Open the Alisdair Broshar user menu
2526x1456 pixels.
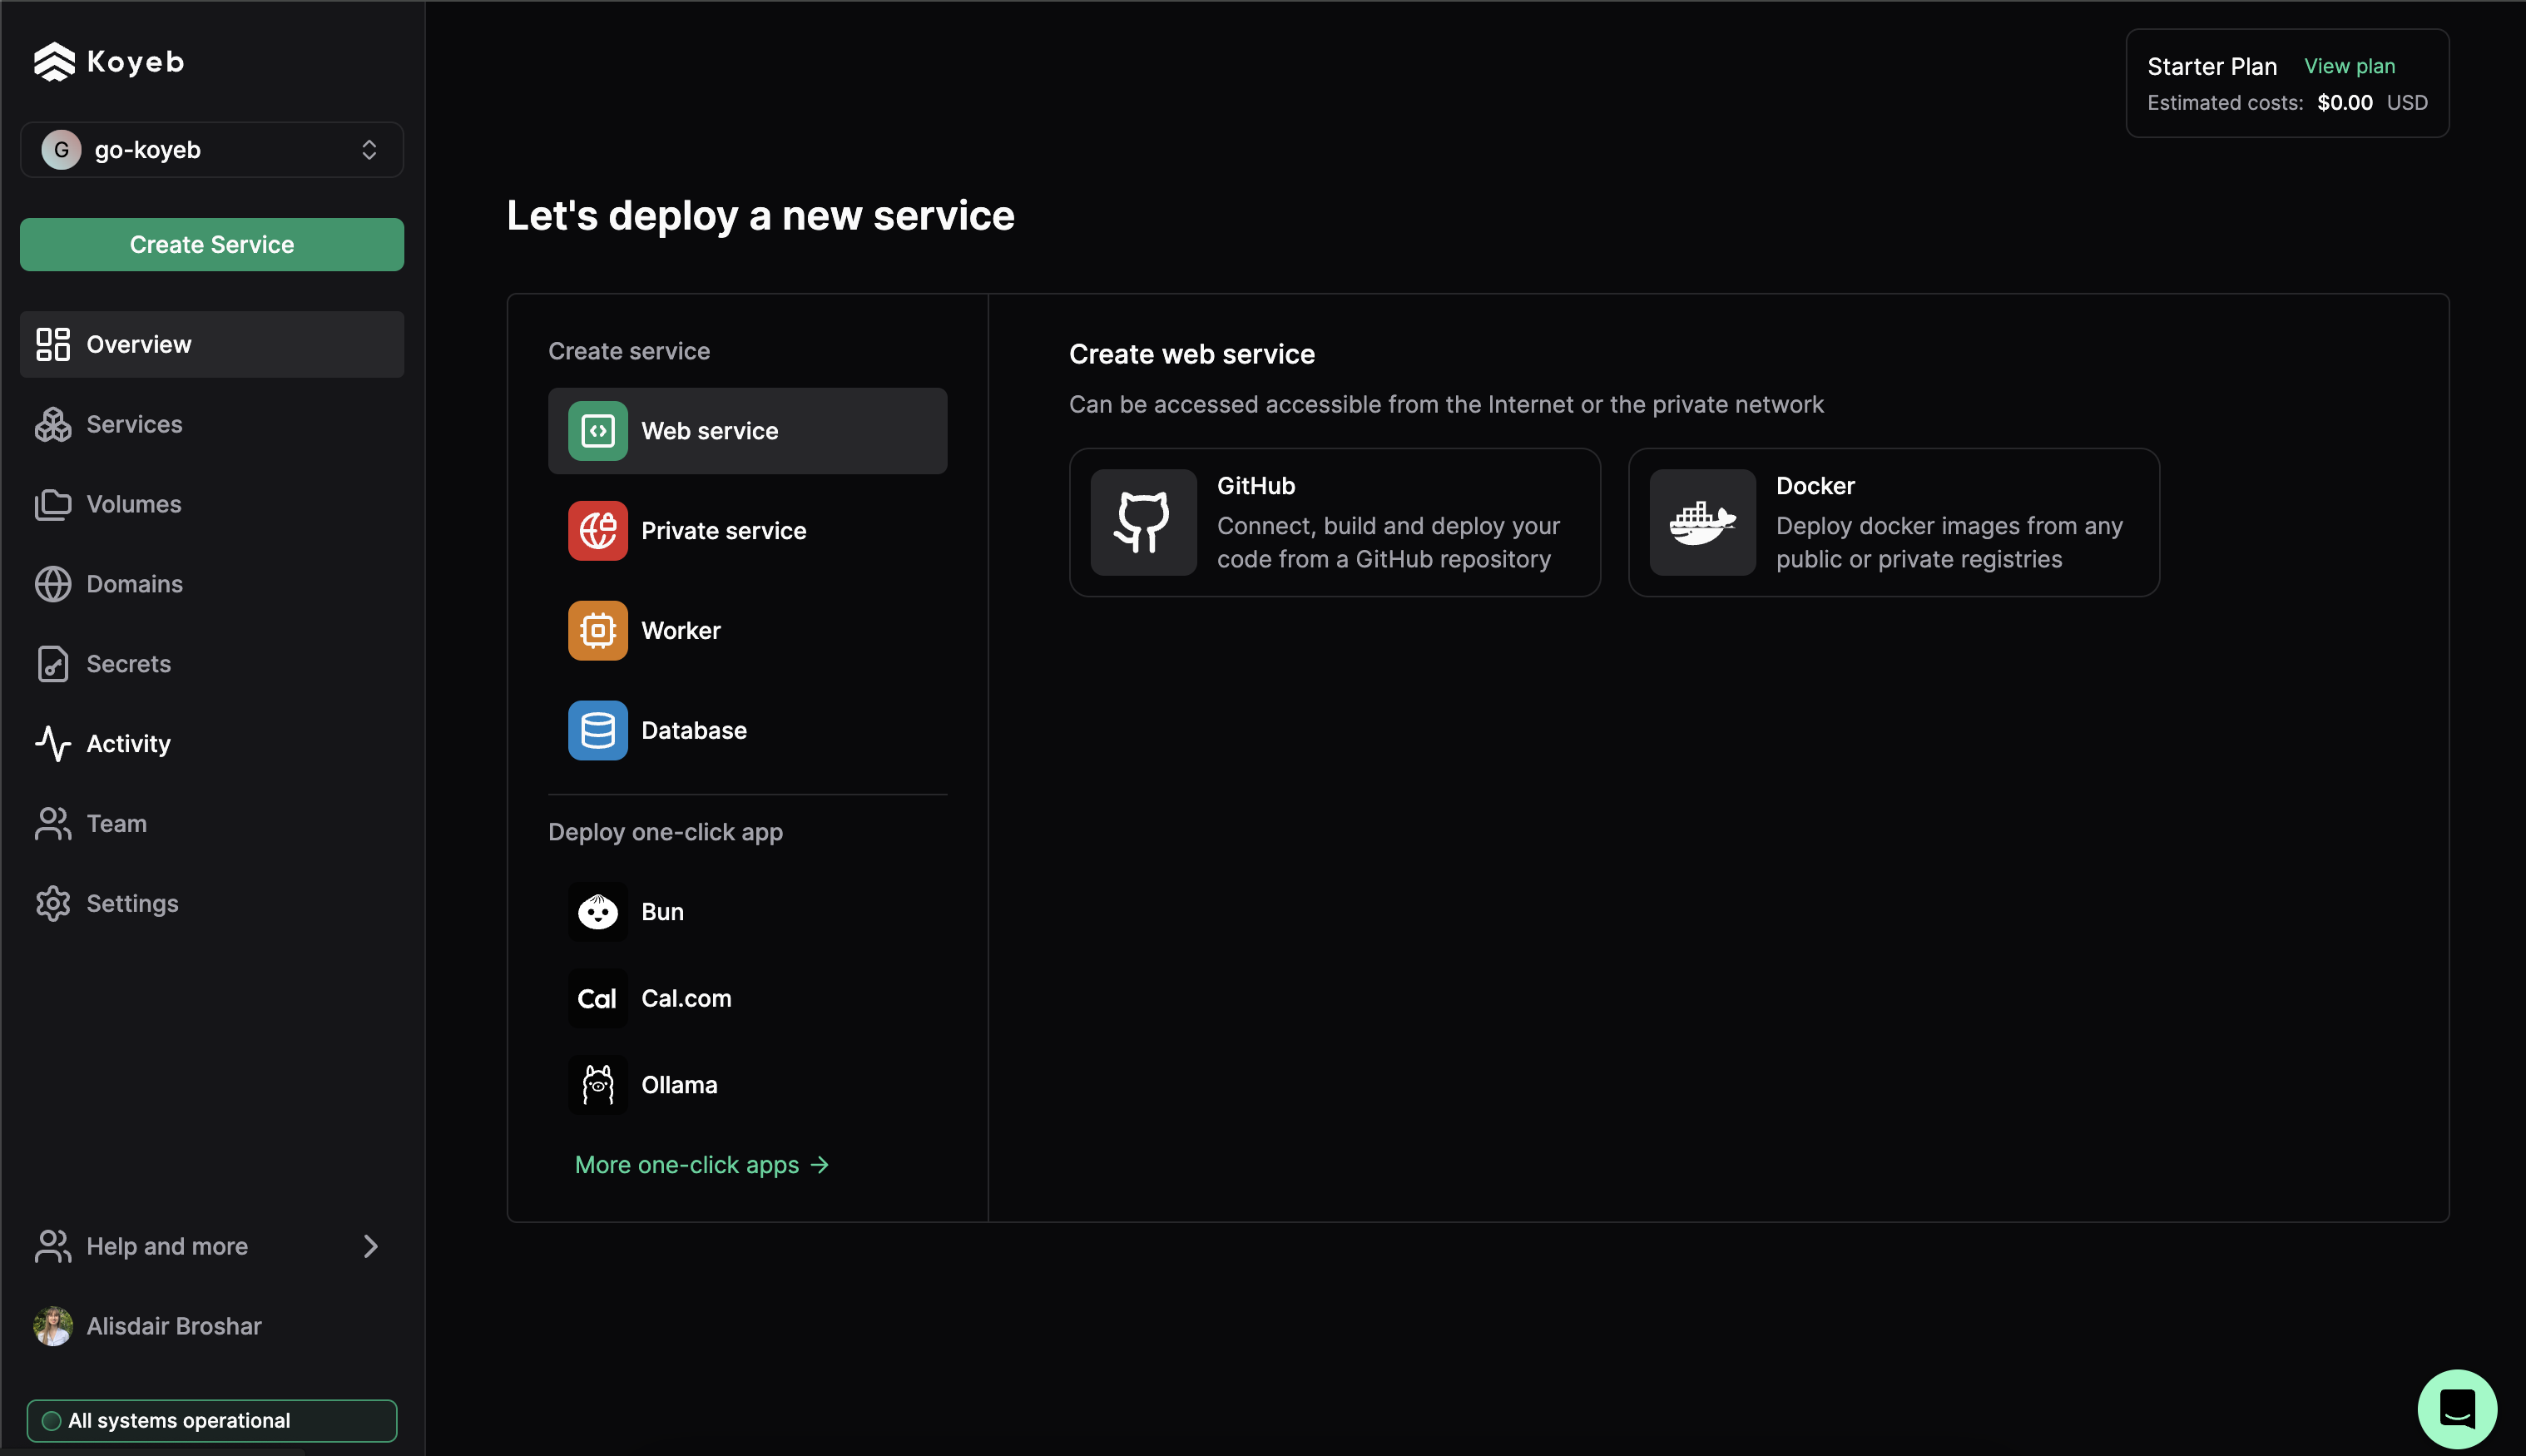tap(212, 1326)
